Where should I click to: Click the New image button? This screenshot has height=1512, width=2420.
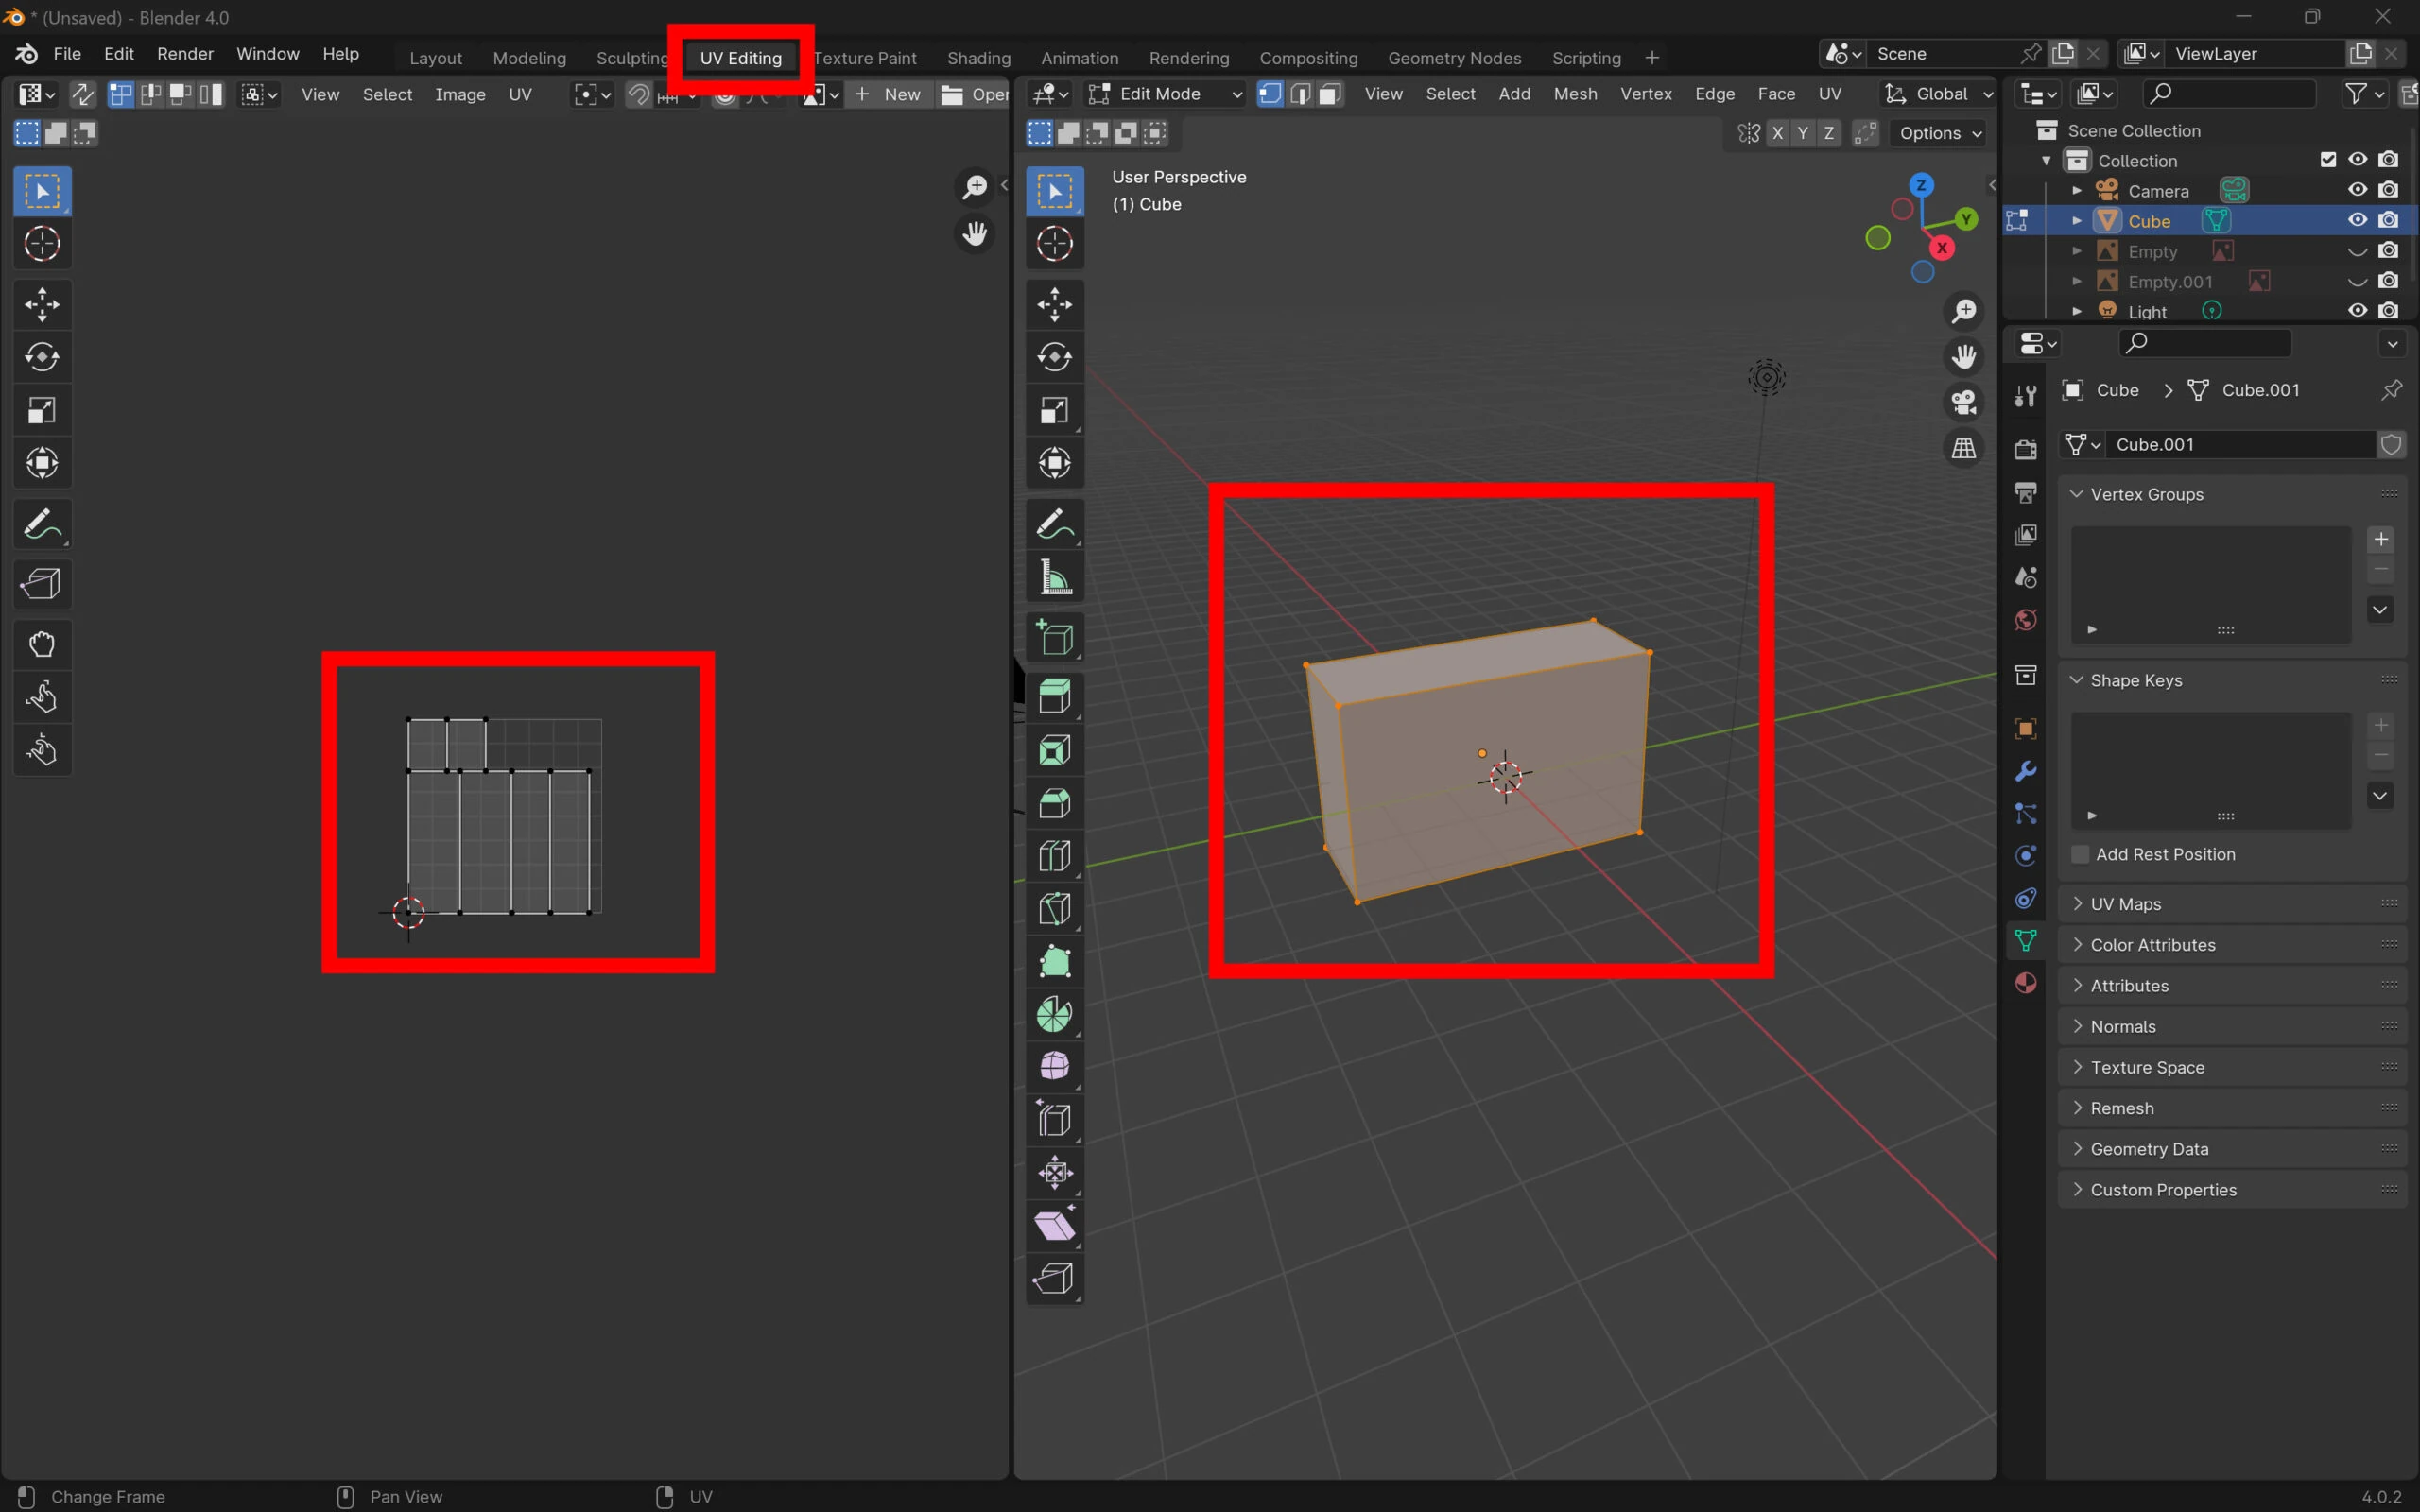coord(888,94)
